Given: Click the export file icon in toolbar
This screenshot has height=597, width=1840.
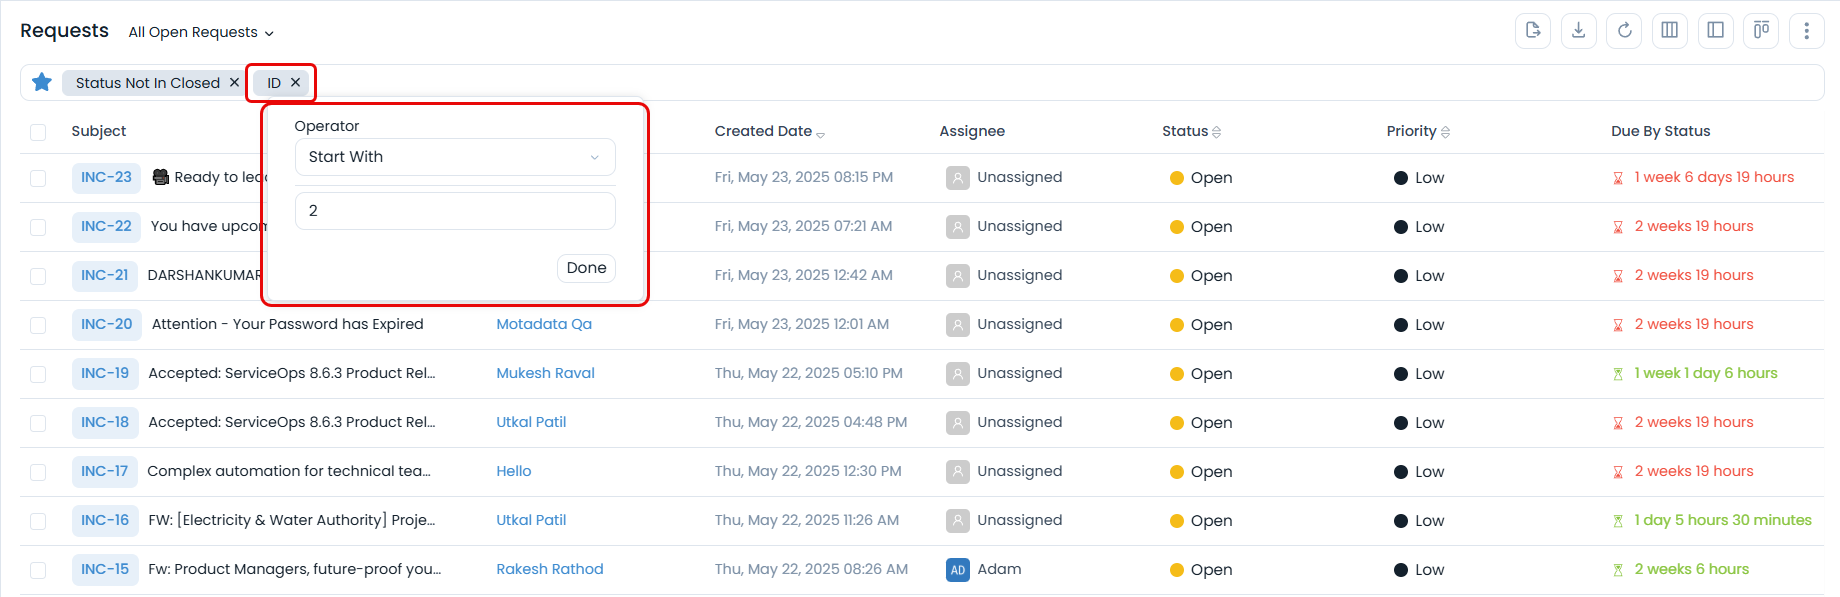Looking at the screenshot, I should [x=1533, y=30].
